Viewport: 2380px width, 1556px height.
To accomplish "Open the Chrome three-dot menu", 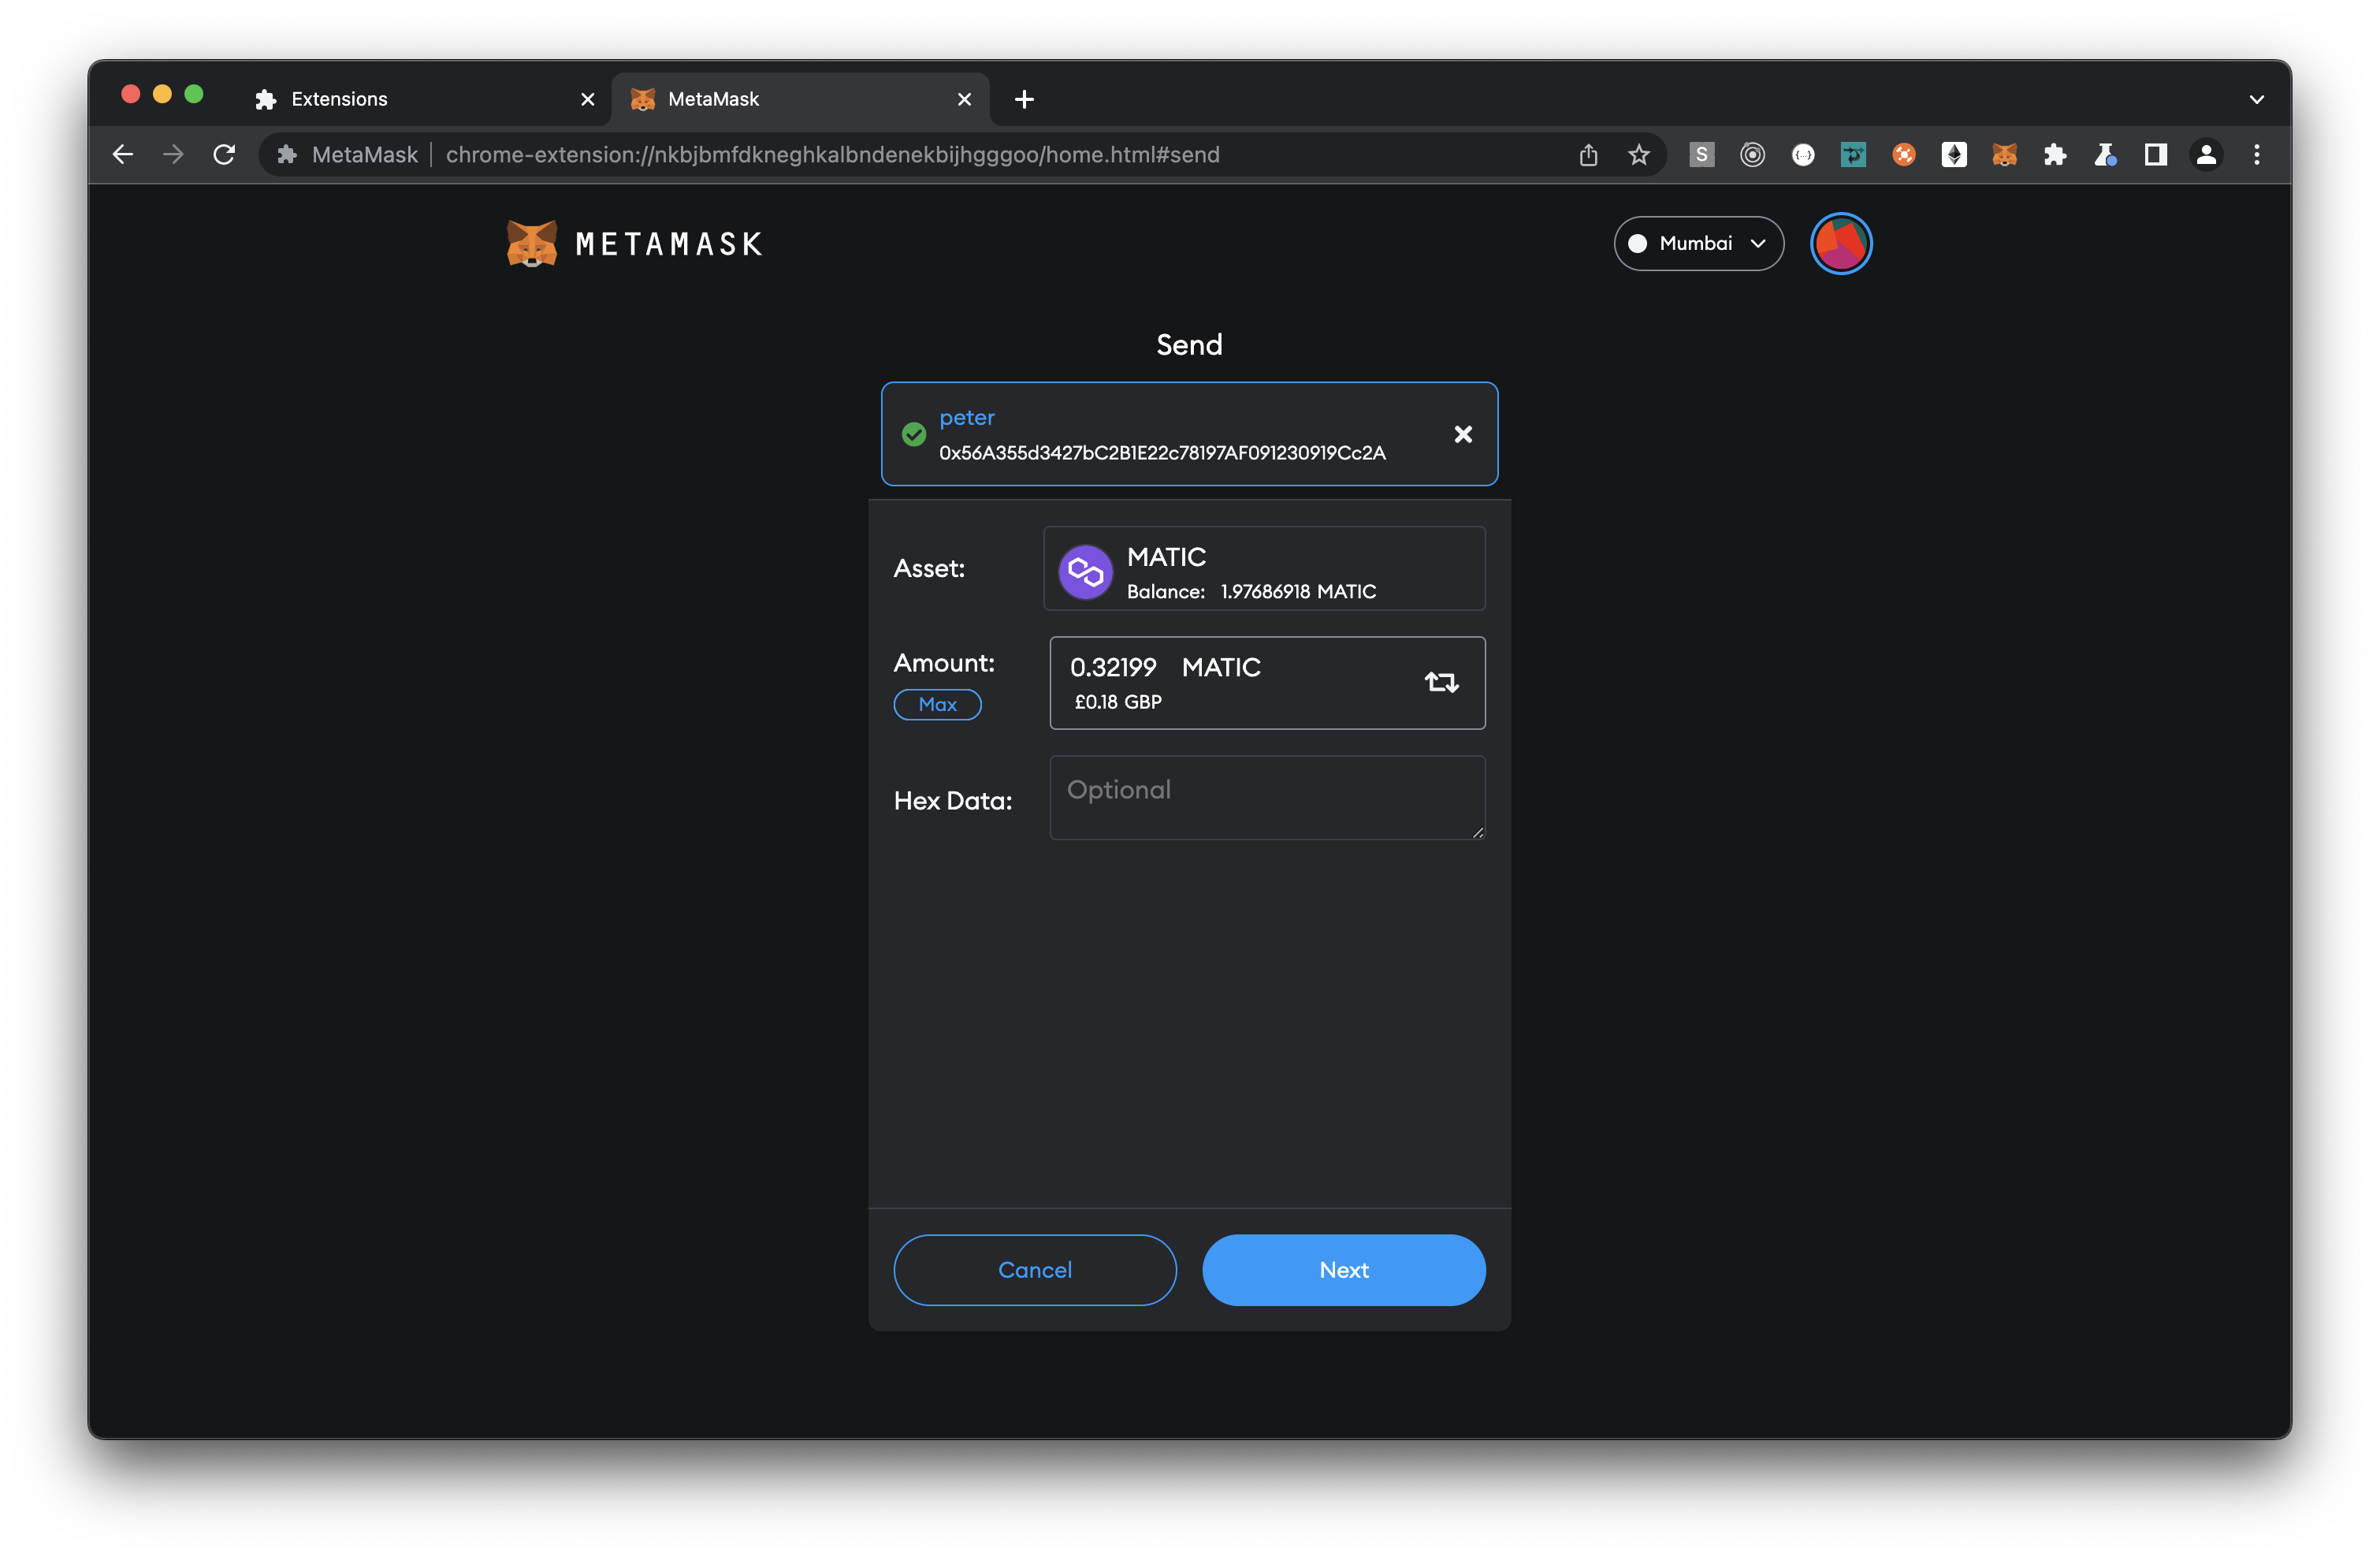I will click(x=2257, y=154).
